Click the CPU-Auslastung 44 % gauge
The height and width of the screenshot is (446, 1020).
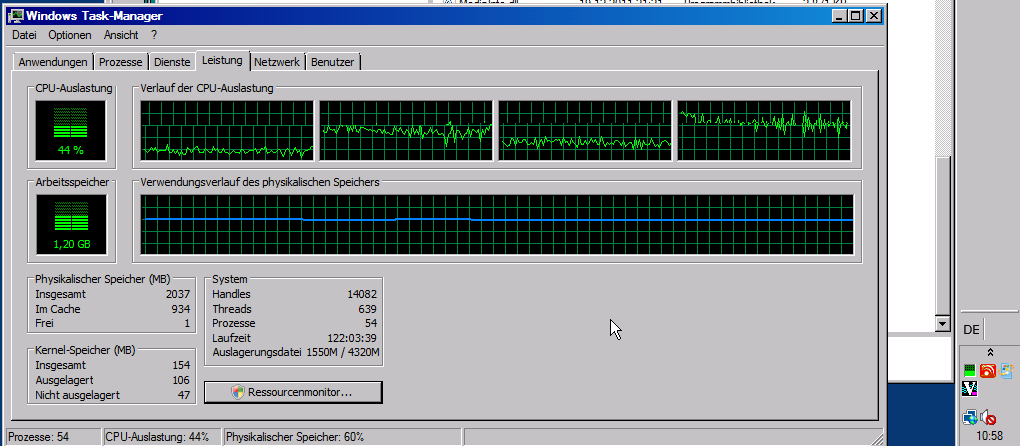click(x=70, y=129)
